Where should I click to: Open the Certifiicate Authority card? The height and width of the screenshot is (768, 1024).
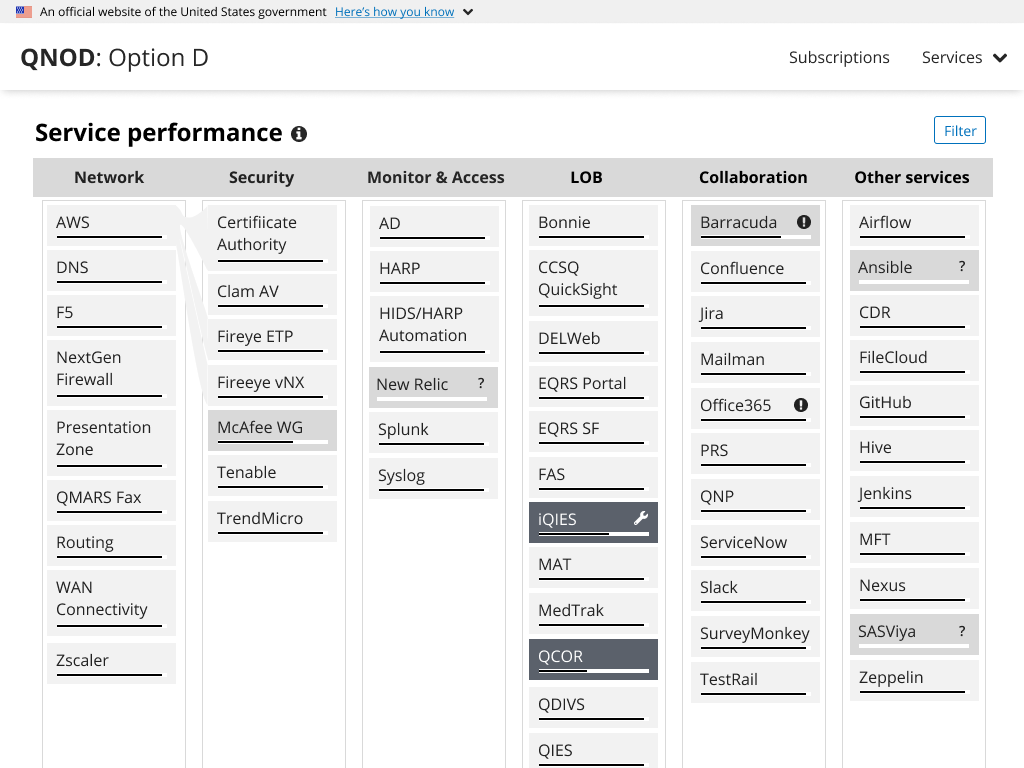[272, 238]
